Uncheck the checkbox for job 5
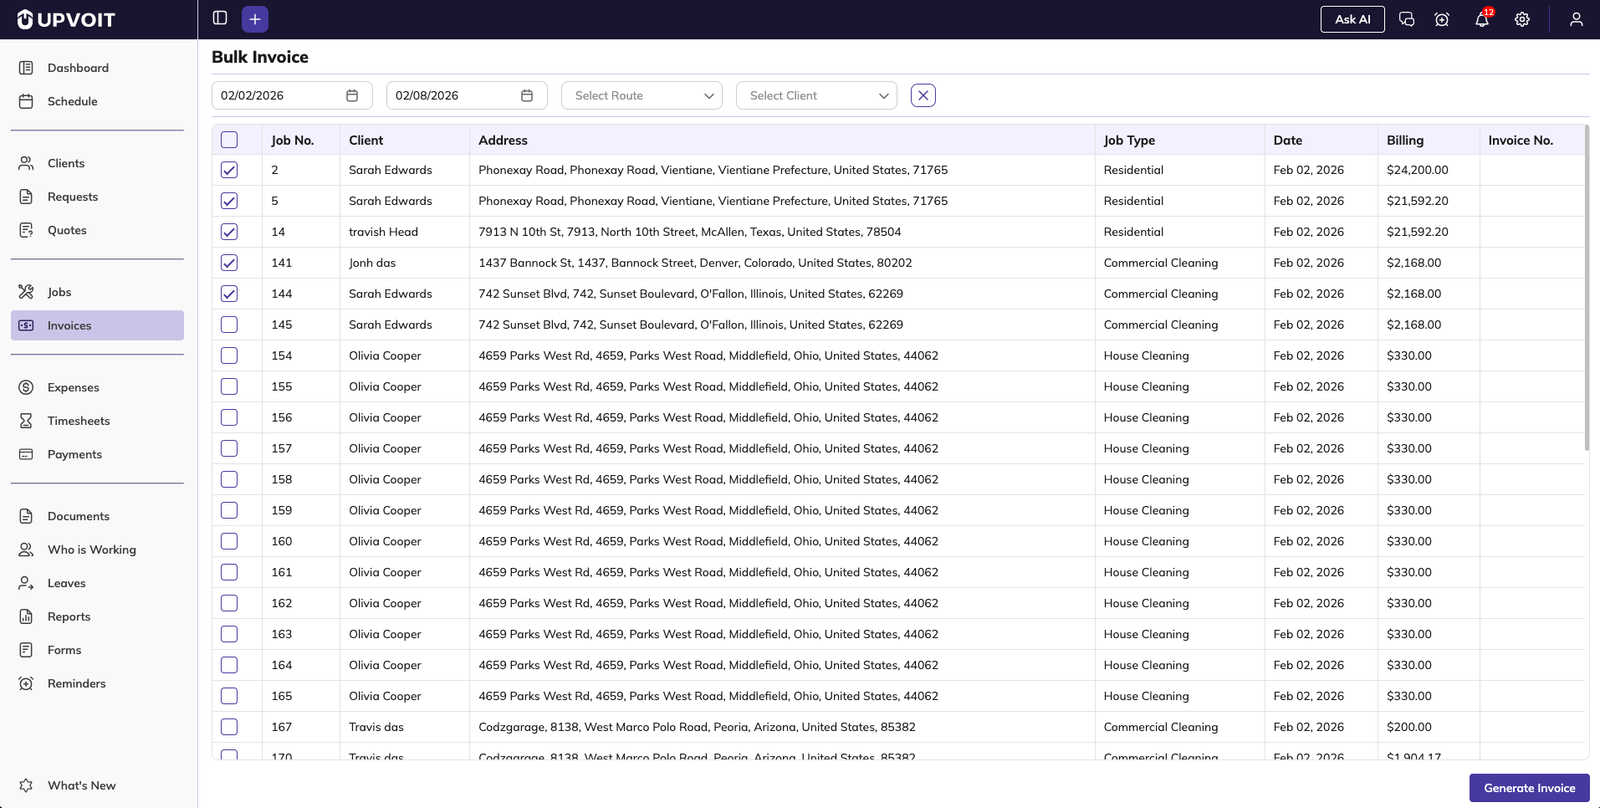The image size is (1600, 808). tap(229, 201)
